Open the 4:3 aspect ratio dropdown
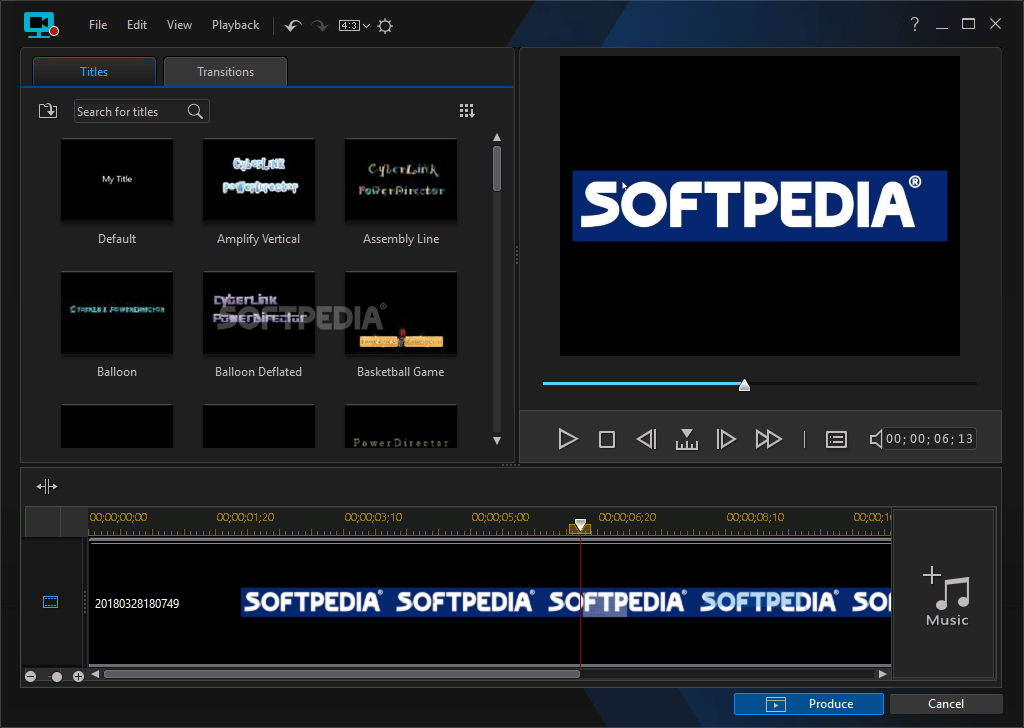 (x=354, y=25)
